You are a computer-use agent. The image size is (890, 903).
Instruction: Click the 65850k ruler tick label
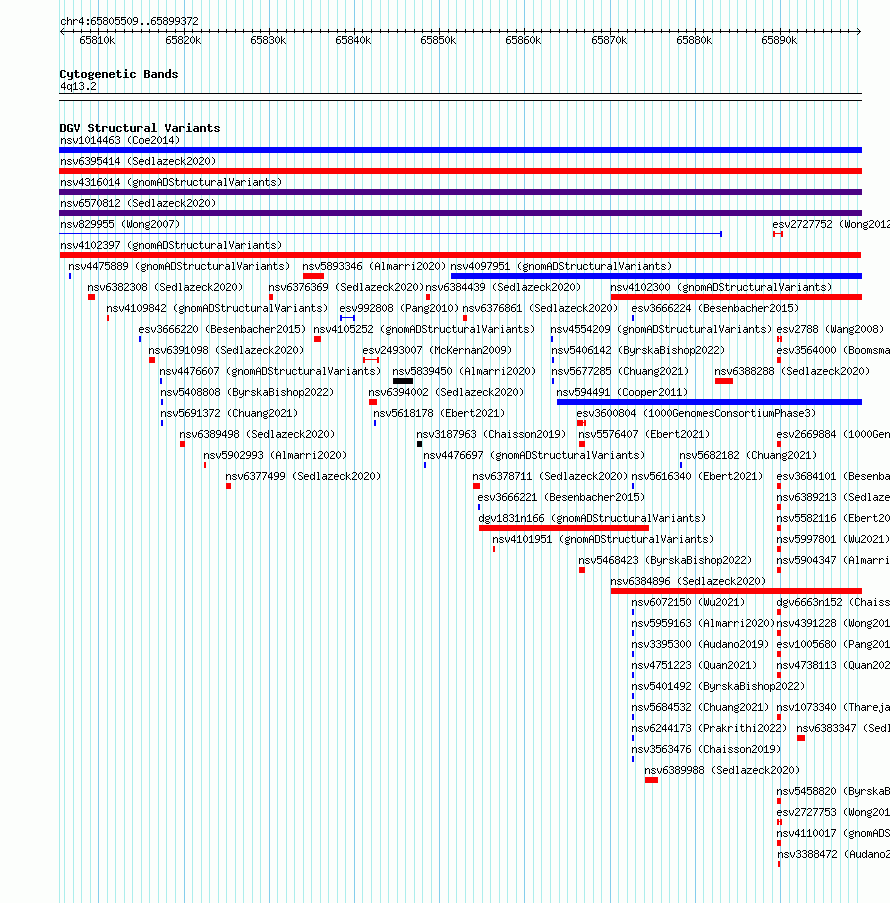(x=438, y=40)
